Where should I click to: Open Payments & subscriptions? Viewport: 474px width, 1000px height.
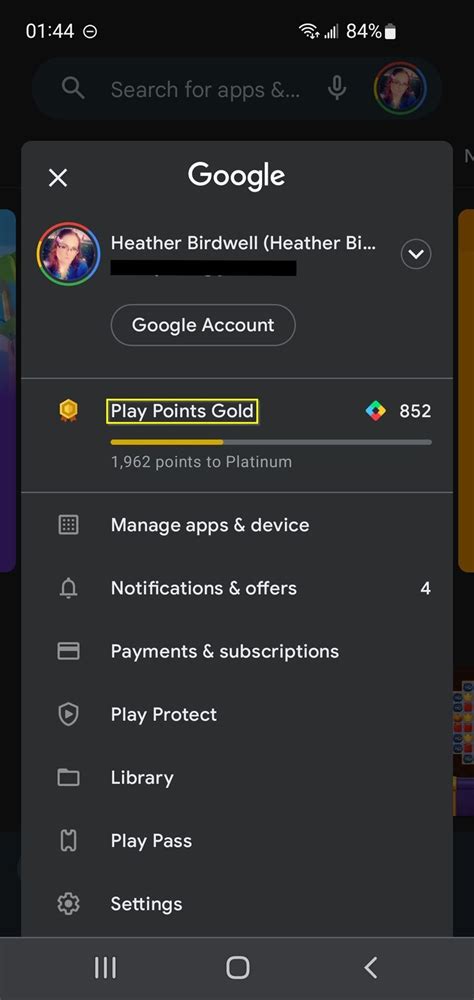pos(237,651)
